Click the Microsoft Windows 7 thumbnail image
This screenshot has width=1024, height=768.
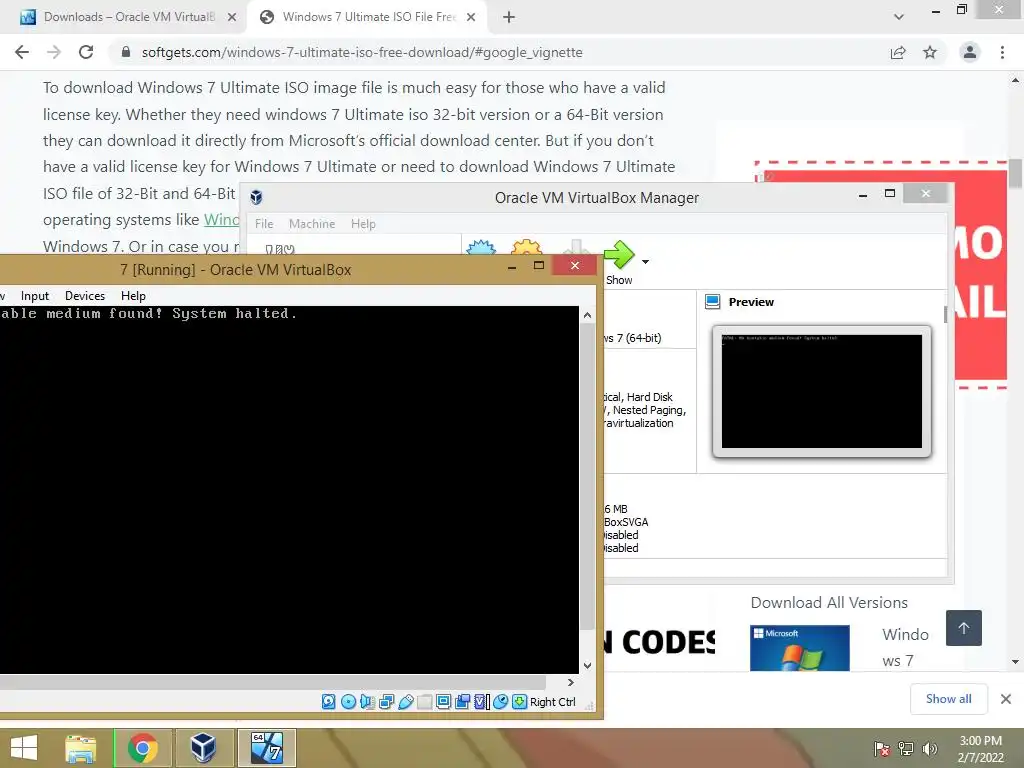click(x=799, y=648)
